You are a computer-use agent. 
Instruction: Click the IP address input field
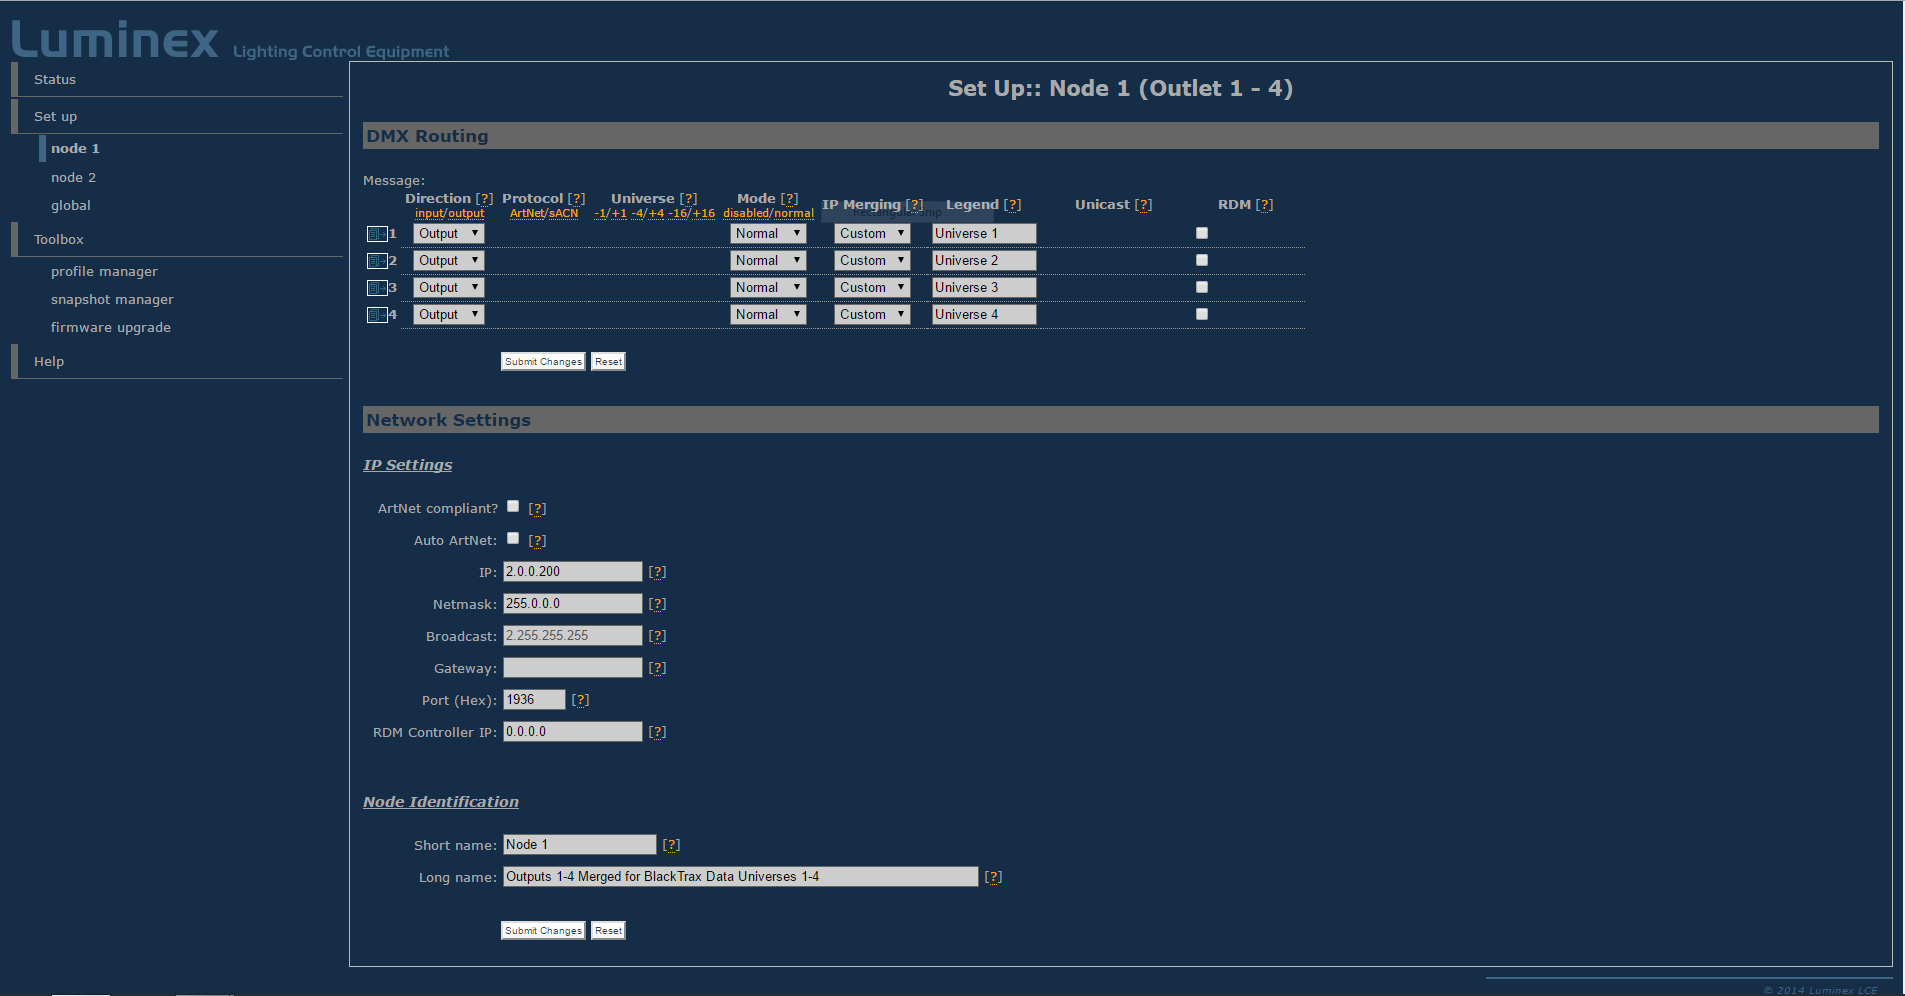coord(572,572)
